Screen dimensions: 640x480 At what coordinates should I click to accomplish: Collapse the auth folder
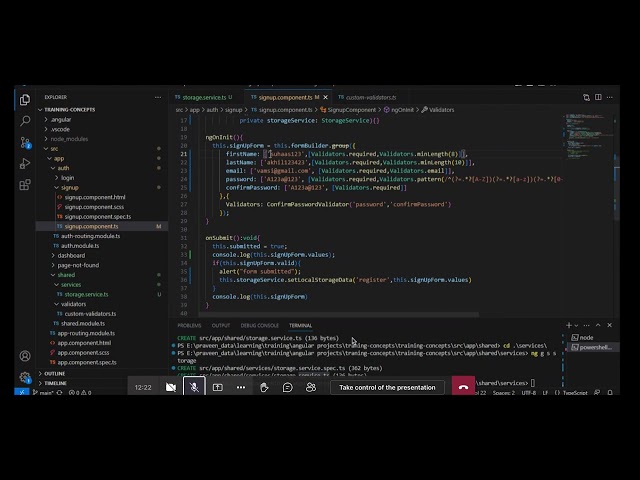(63, 168)
